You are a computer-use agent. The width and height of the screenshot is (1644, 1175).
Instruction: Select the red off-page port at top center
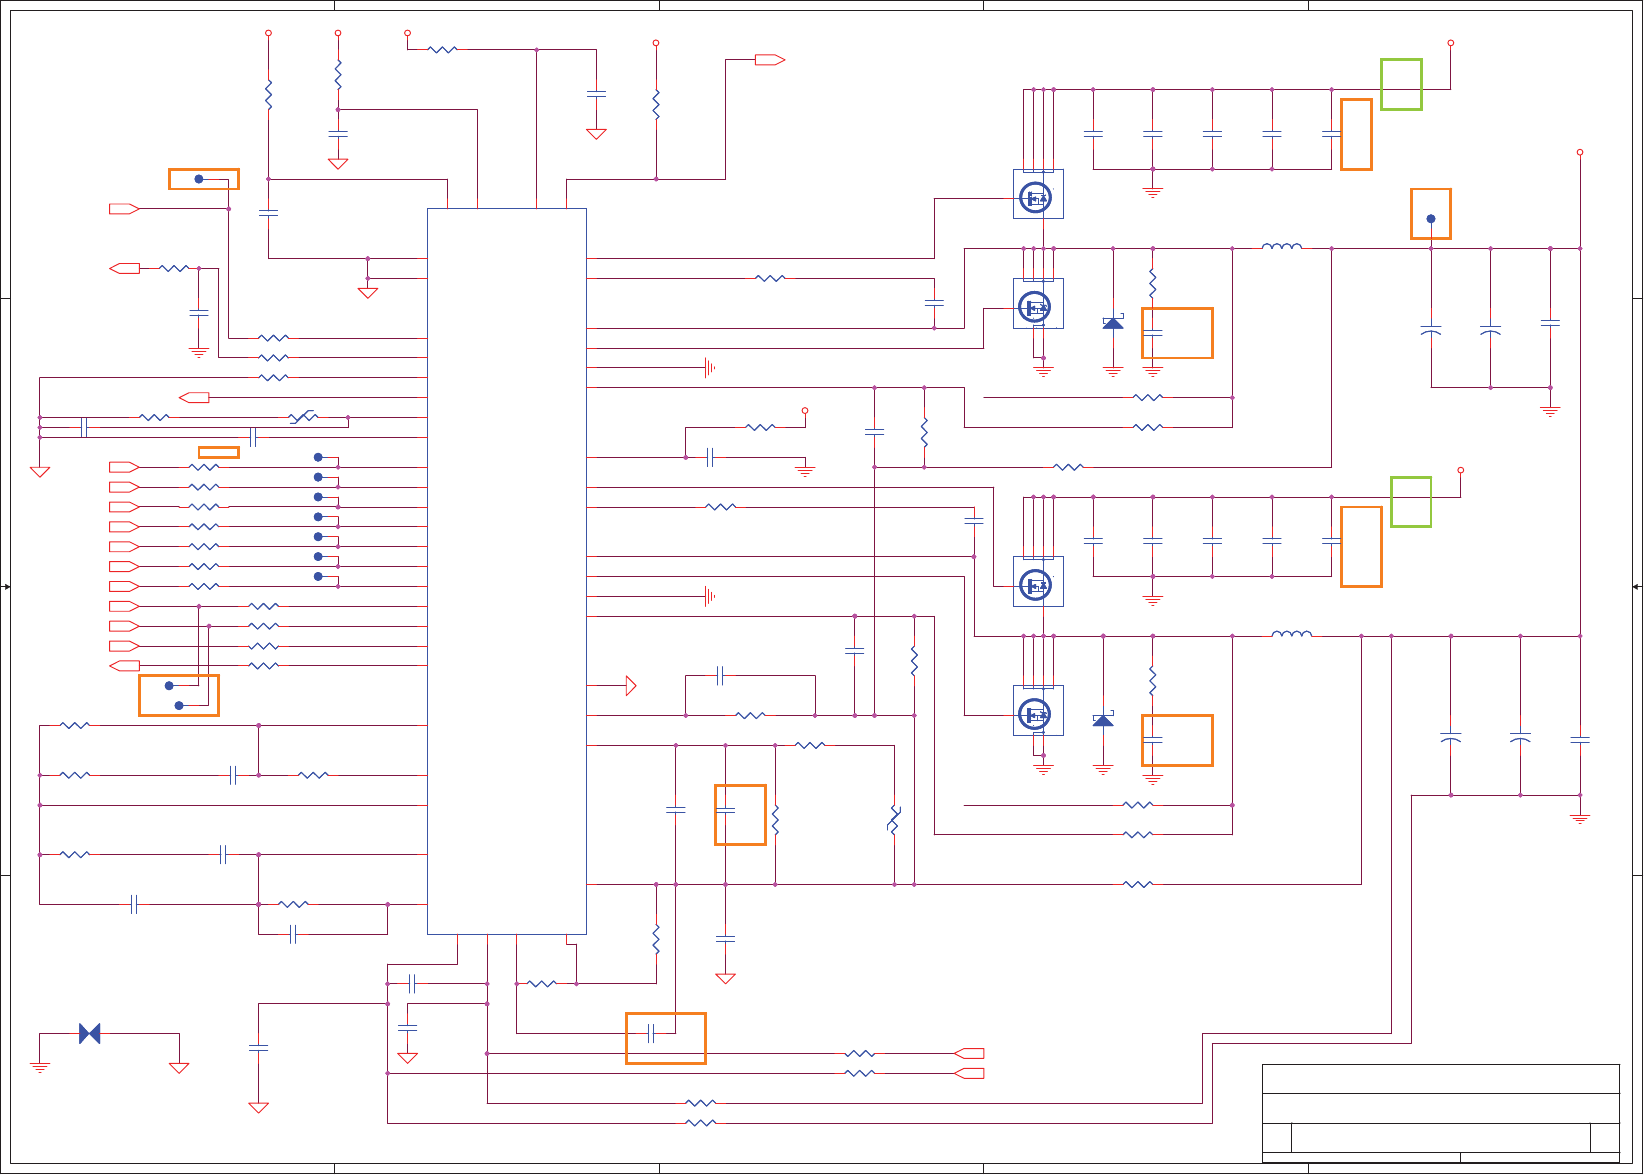(x=770, y=60)
